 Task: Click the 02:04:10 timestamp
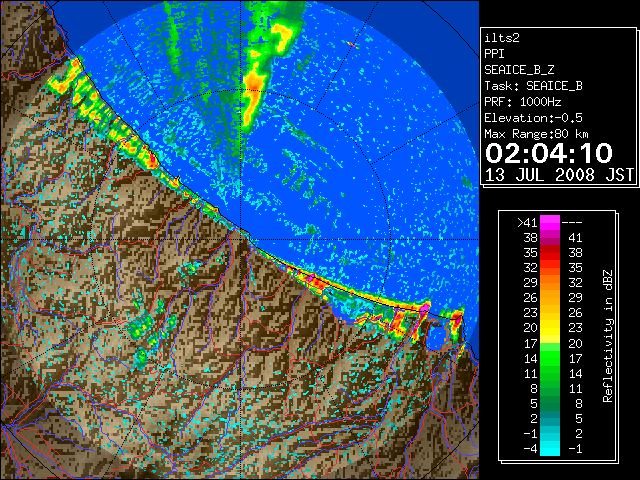(549, 153)
